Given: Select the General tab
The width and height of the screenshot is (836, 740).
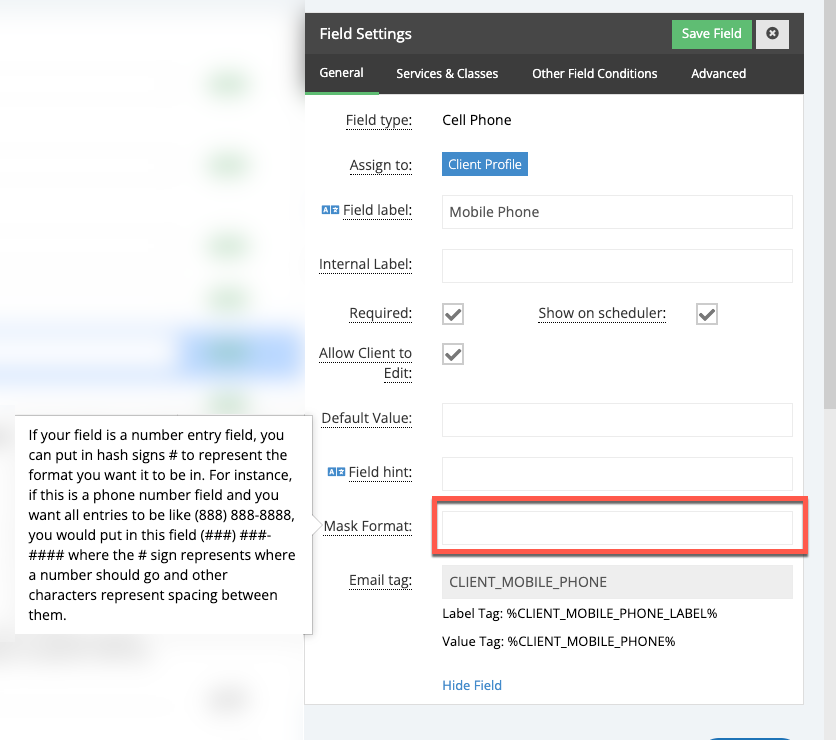Looking at the screenshot, I should click(341, 73).
